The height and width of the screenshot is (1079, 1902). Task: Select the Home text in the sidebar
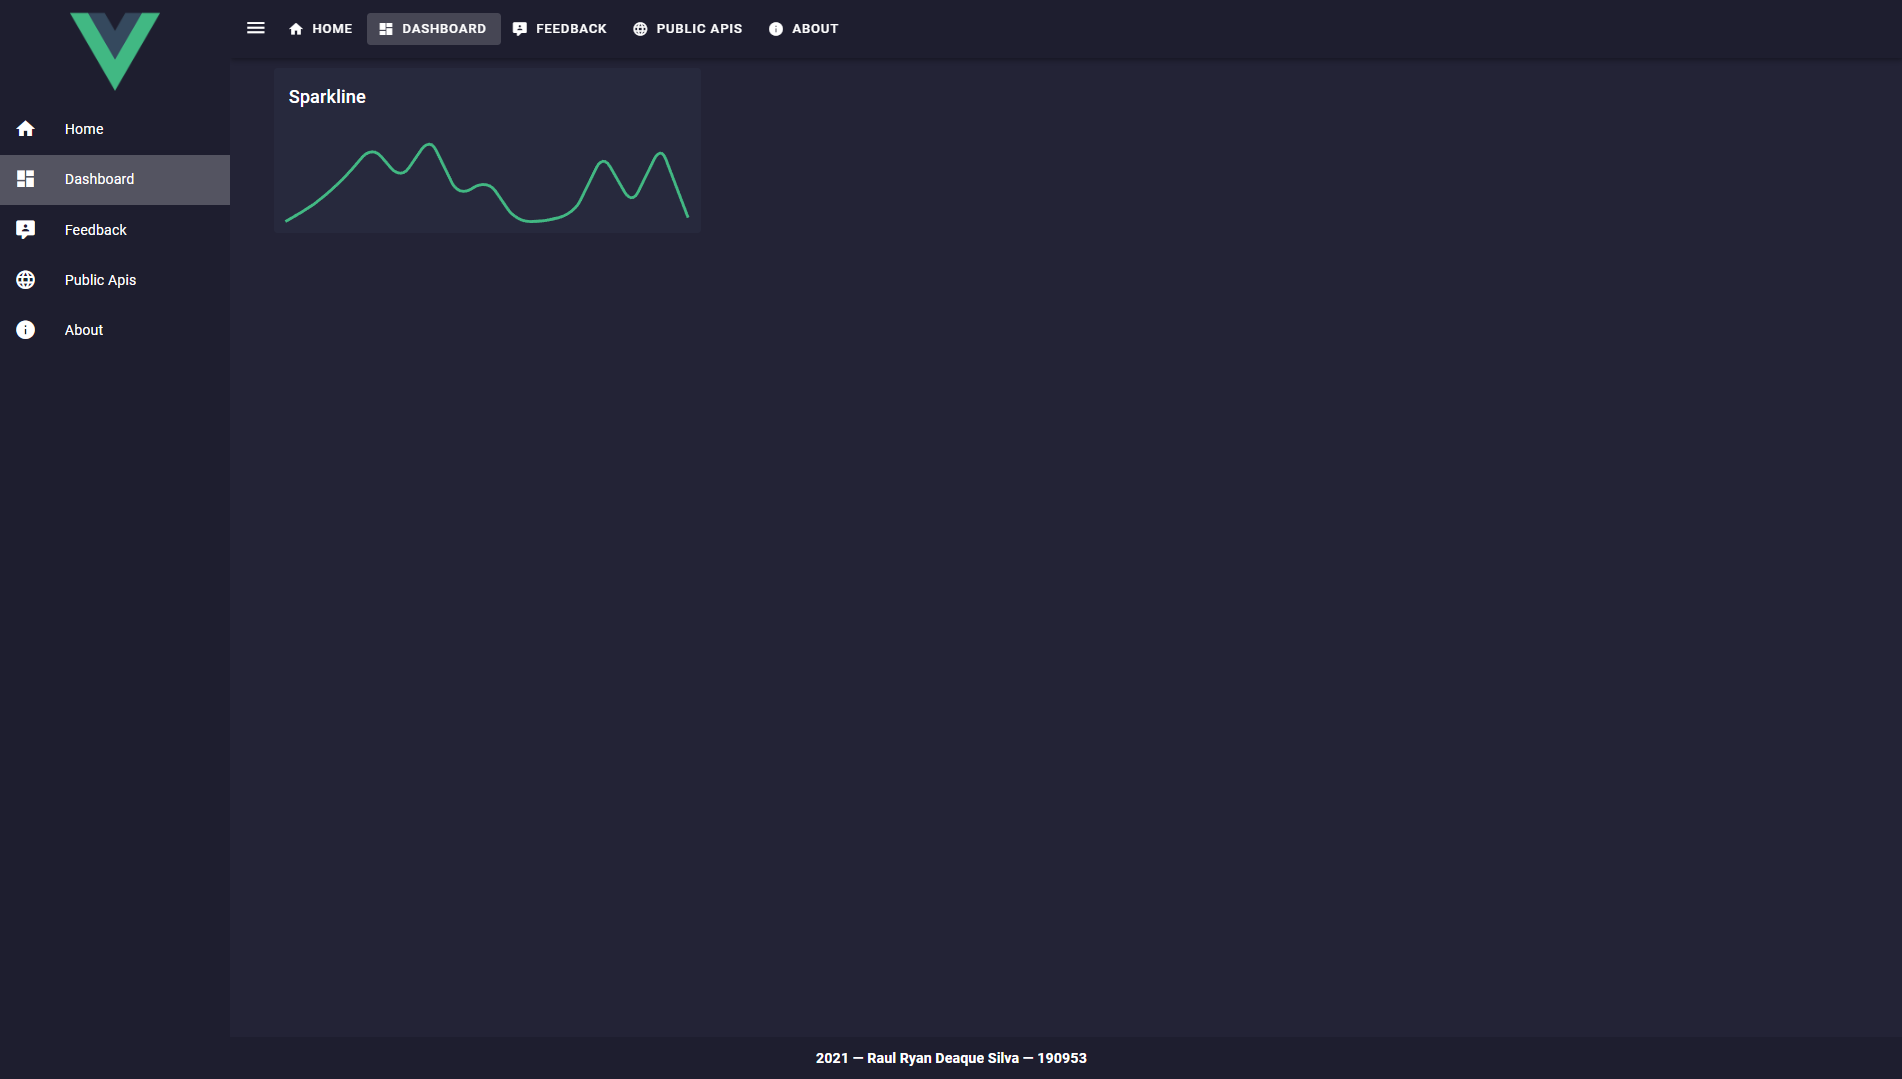[84, 129]
